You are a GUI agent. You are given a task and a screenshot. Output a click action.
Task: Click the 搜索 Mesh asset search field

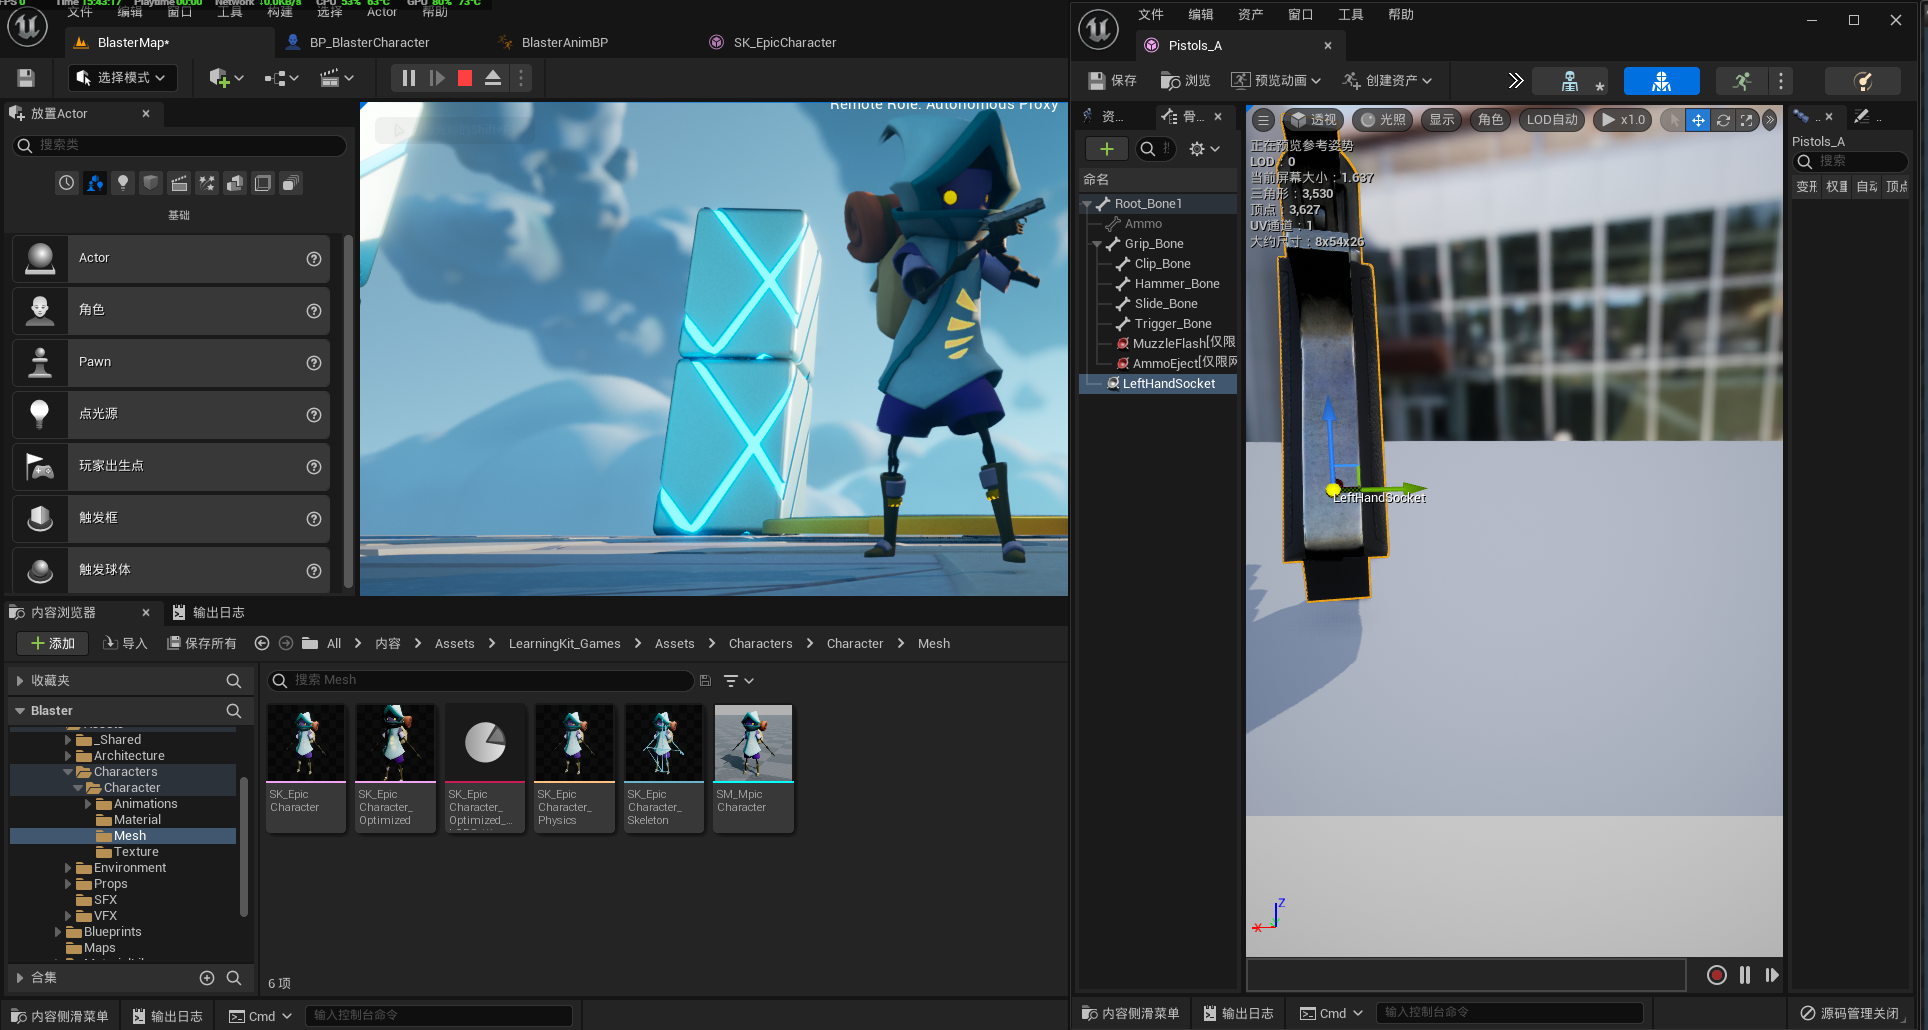point(481,680)
